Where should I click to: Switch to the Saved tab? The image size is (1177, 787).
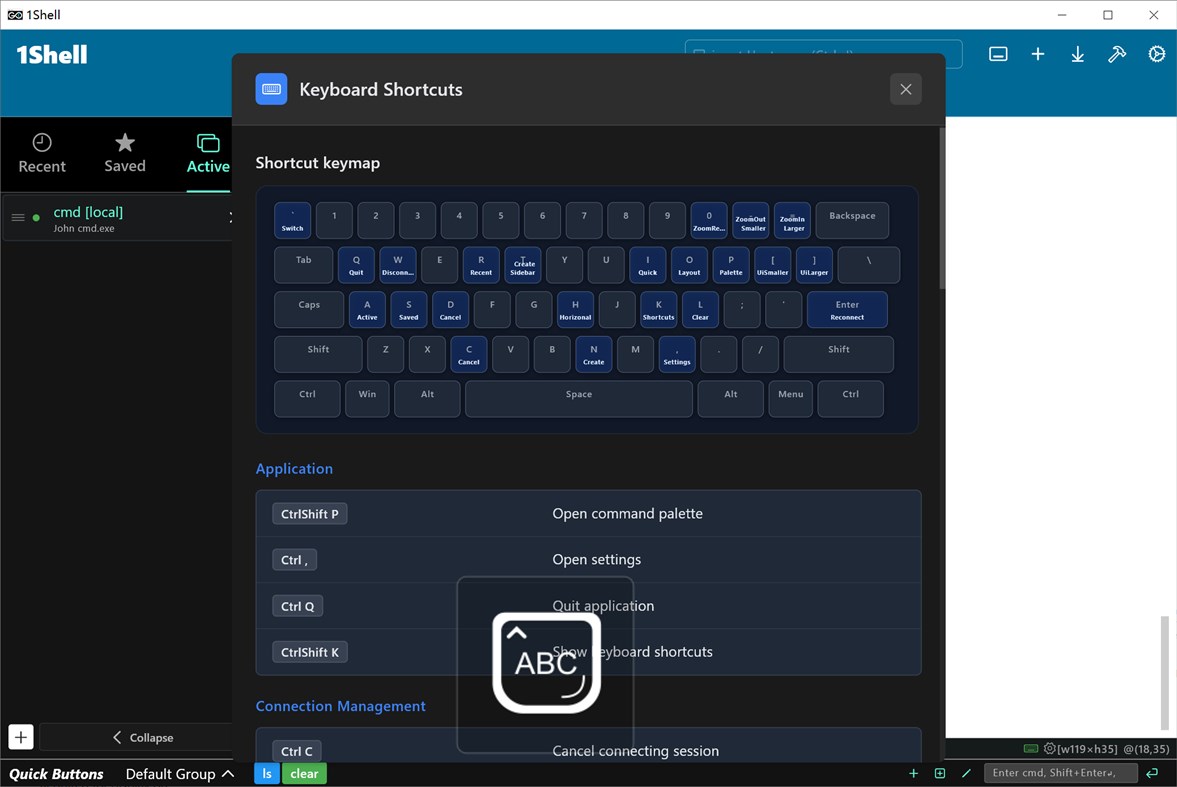click(125, 154)
